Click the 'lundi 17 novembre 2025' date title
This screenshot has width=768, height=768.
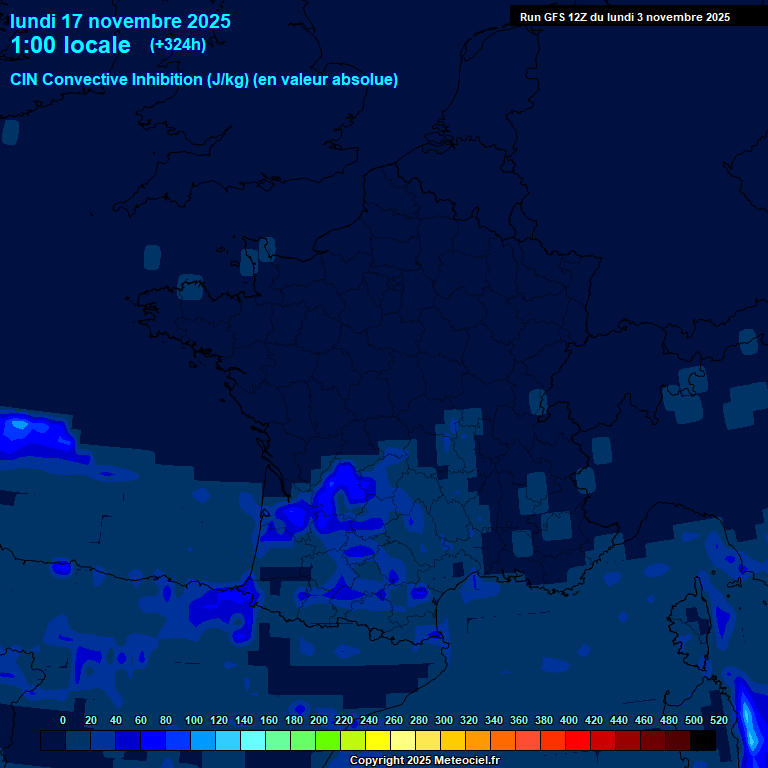(120, 21)
